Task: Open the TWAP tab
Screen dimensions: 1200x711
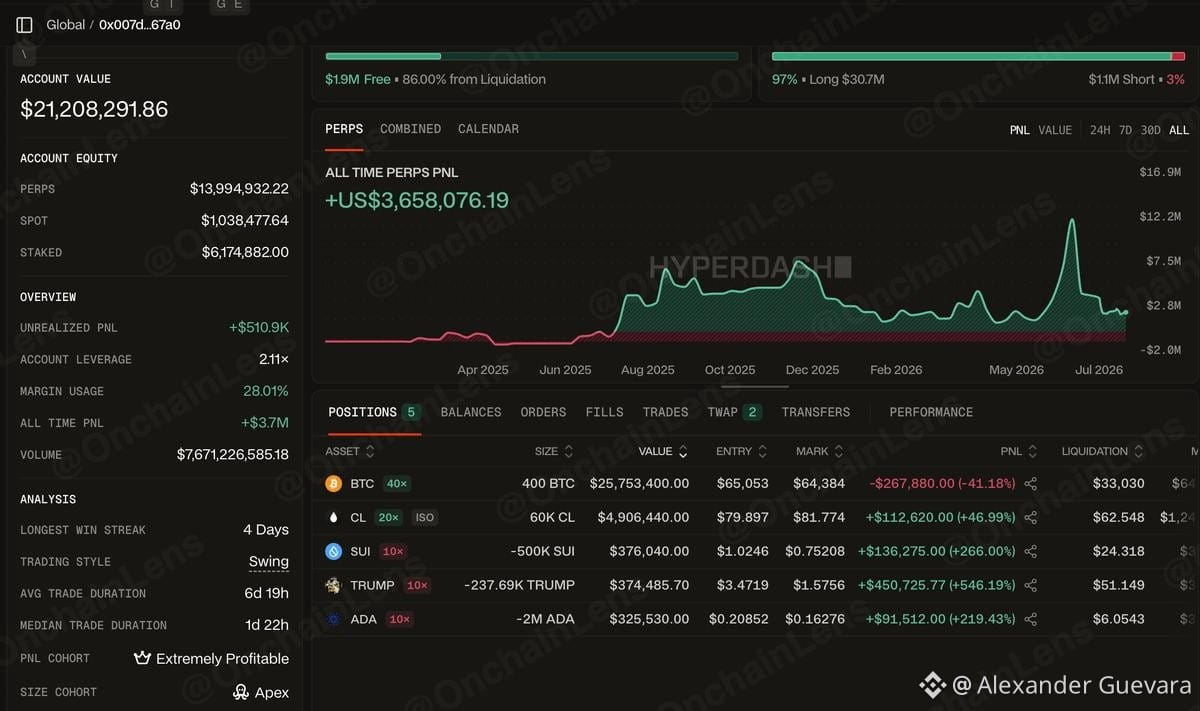Action: 734,412
